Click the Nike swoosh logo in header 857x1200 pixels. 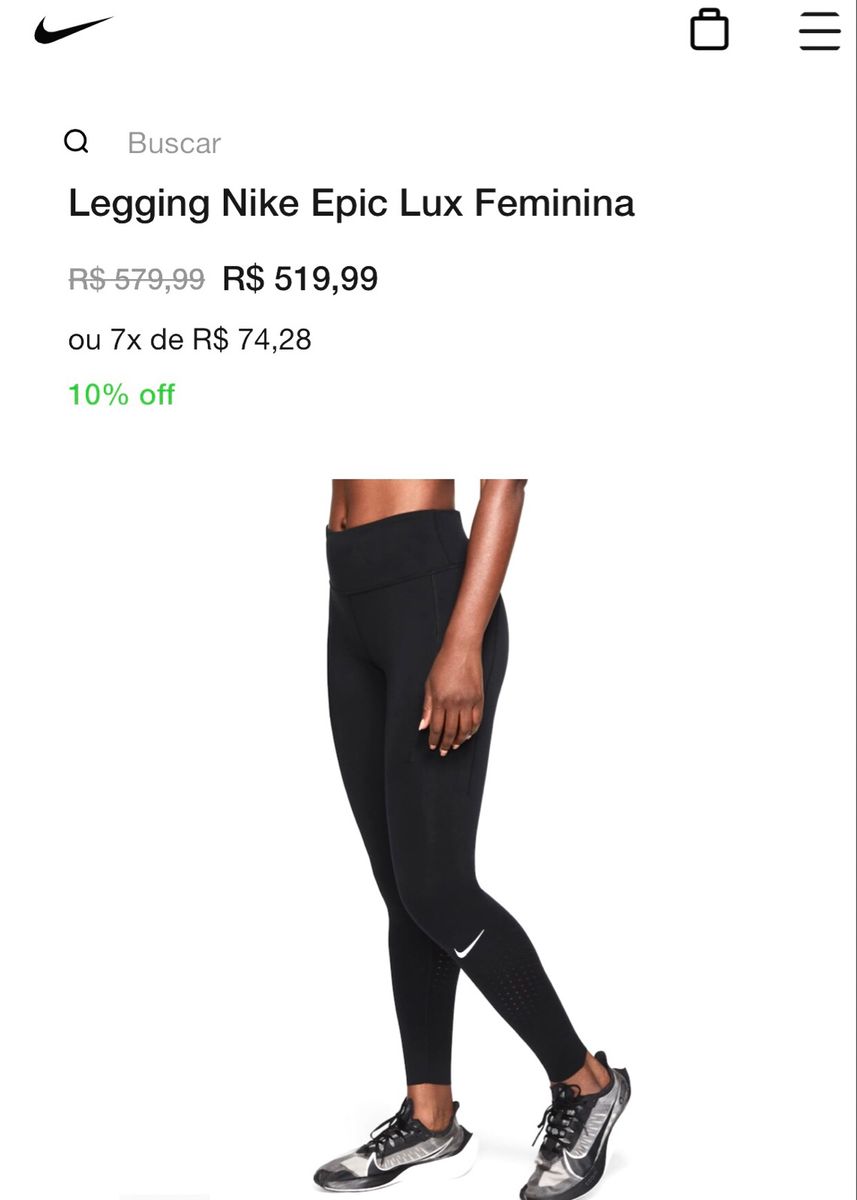73,29
